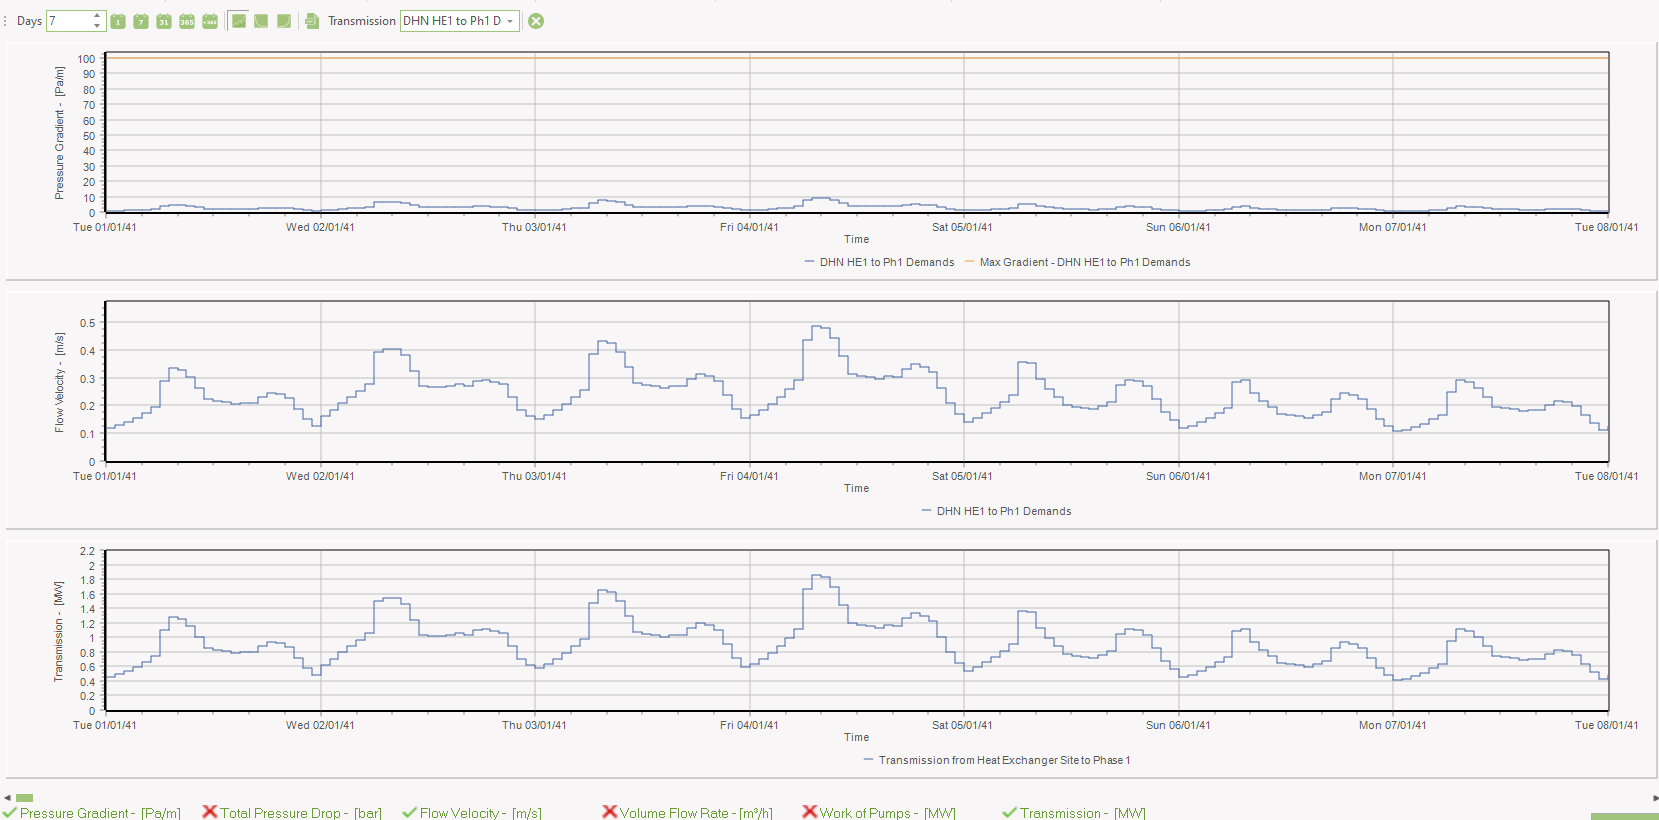Set range to 1 day calendar icon
1659x820 pixels.
(118, 21)
